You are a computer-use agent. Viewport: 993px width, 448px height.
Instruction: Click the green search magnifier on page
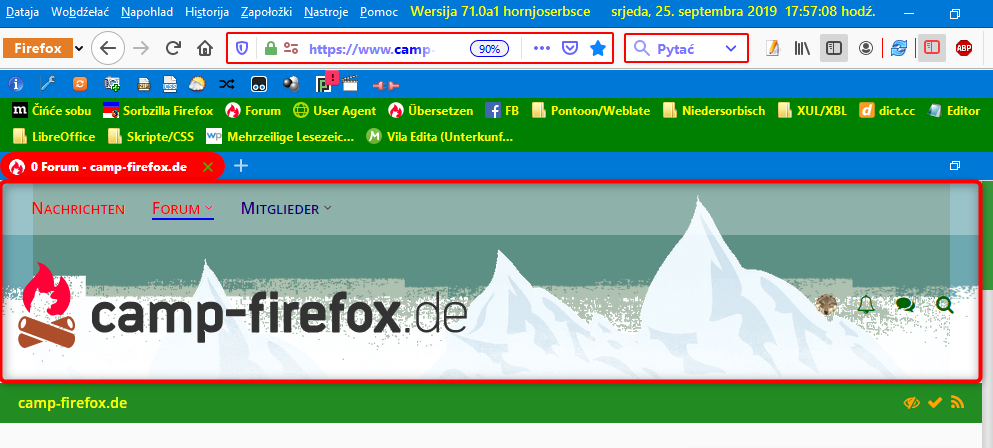(944, 305)
